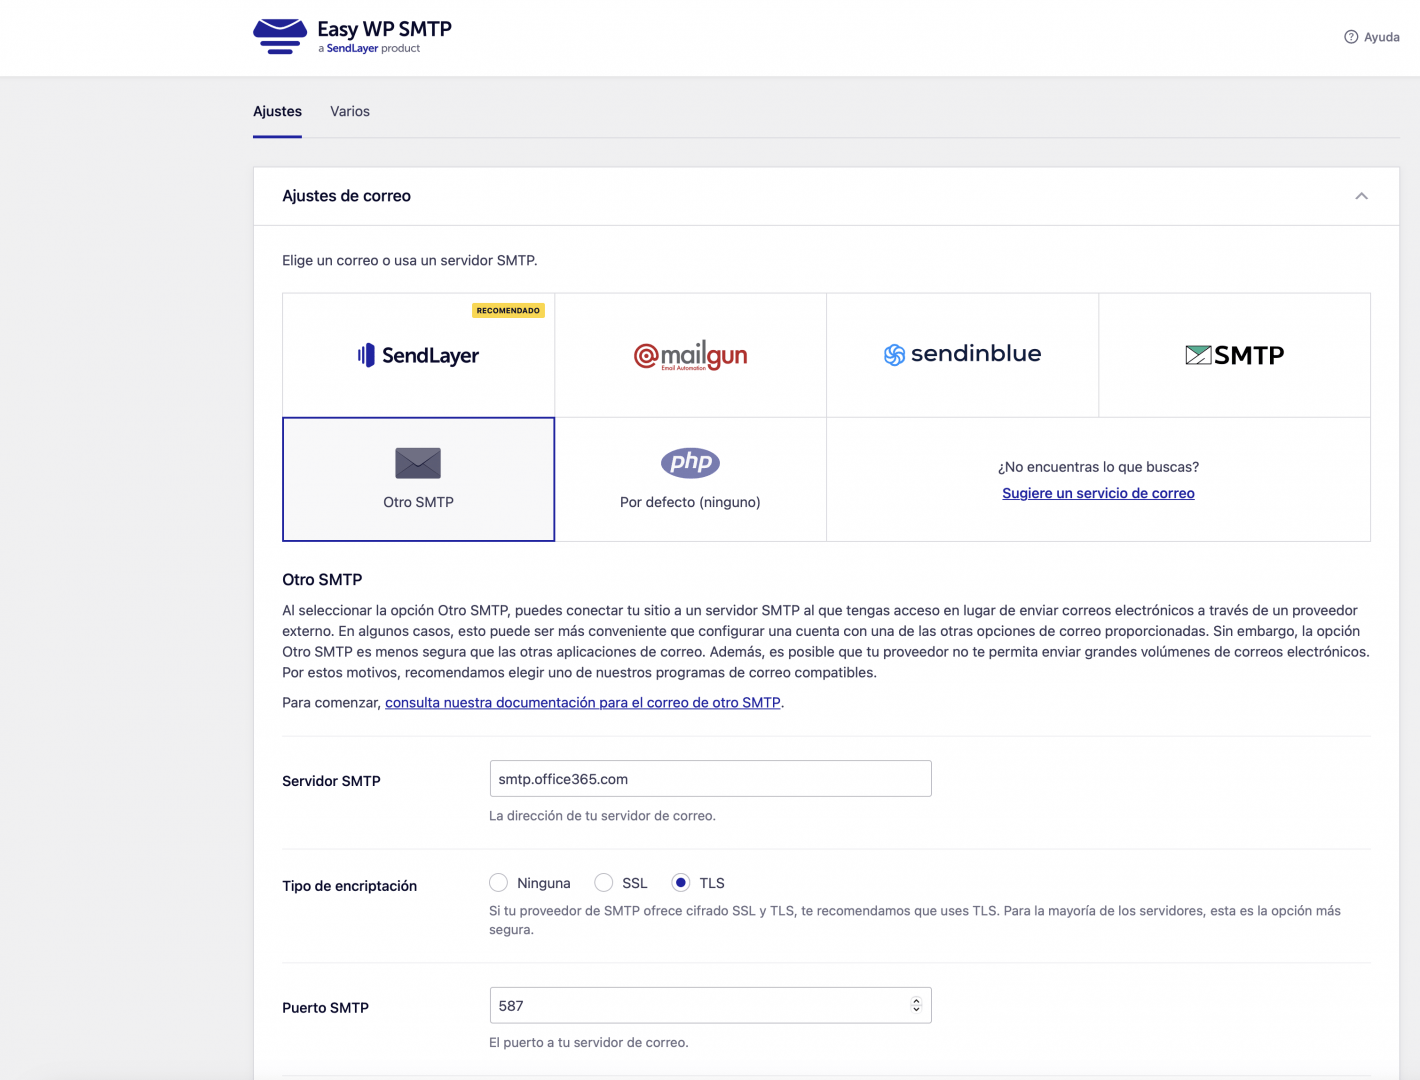Screen dimensions: 1420x1080
Task: Select the SMTP.com mailer card
Action: point(1234,355)
